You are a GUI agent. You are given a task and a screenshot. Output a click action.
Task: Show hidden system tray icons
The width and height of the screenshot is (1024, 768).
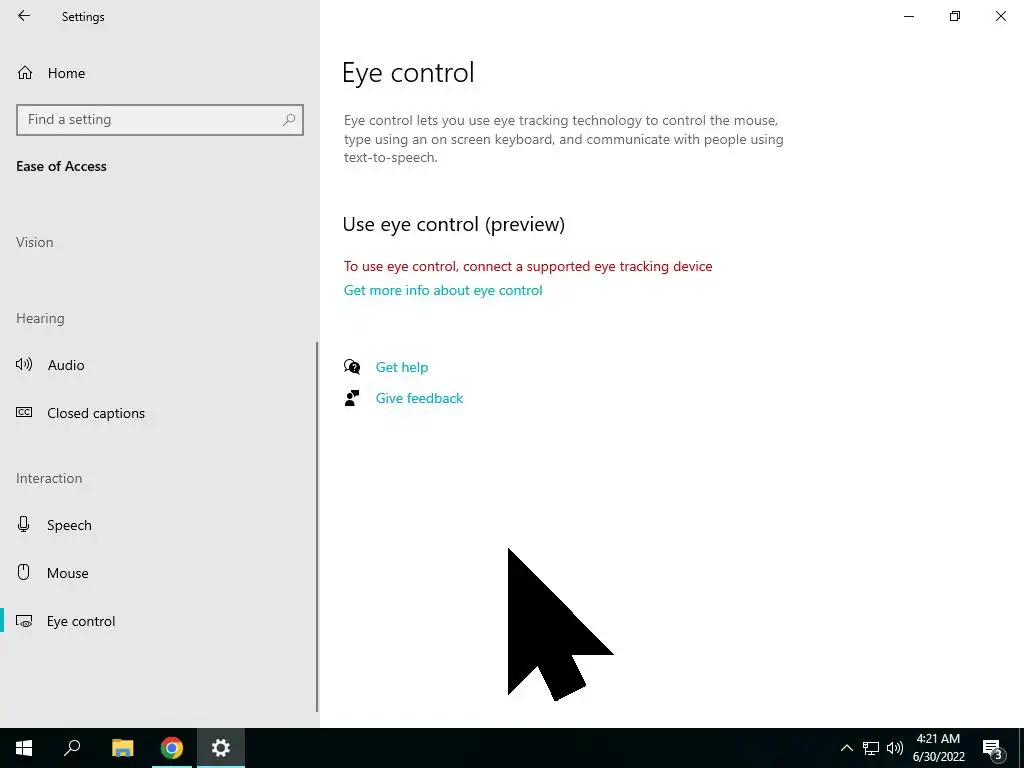coord(846,748)
